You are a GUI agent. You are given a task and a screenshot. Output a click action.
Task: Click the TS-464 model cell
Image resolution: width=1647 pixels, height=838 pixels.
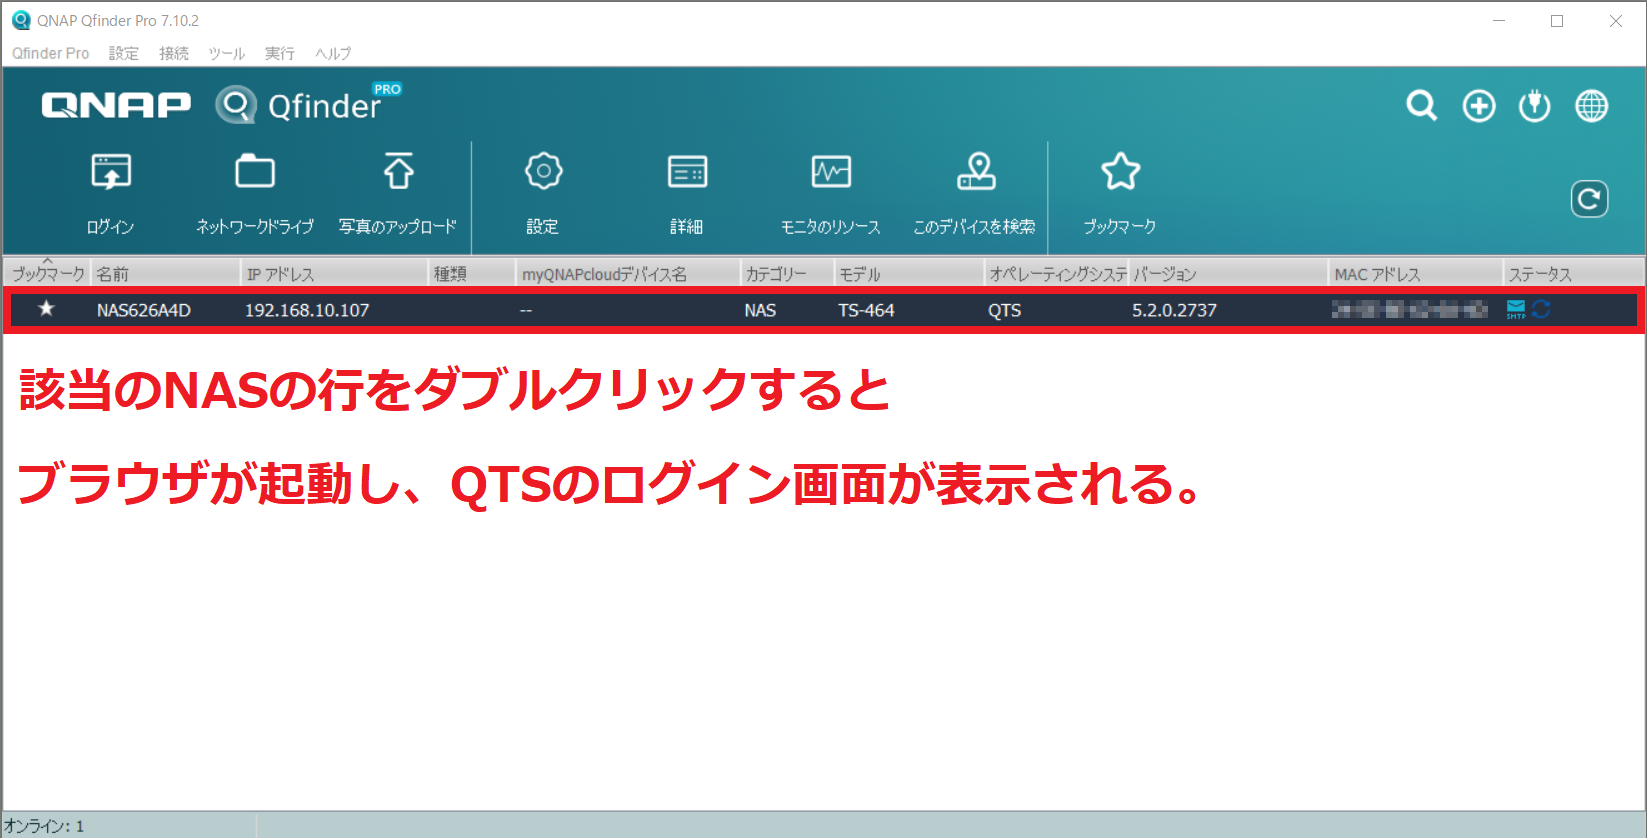866,310
